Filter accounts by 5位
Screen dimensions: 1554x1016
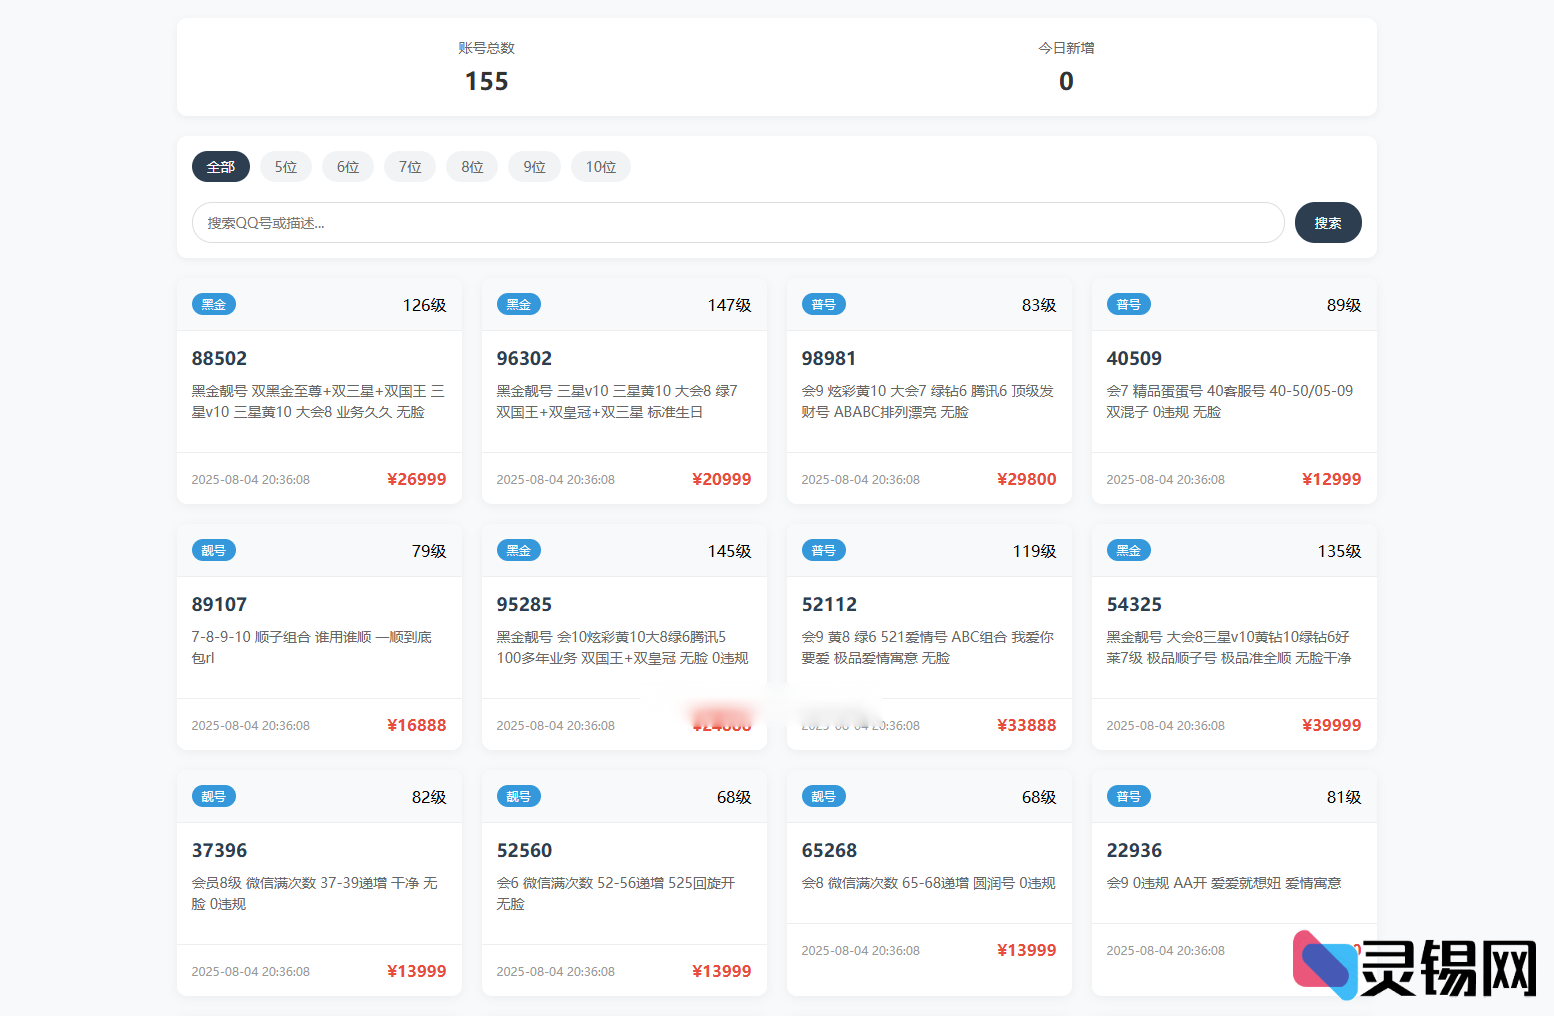286,167
